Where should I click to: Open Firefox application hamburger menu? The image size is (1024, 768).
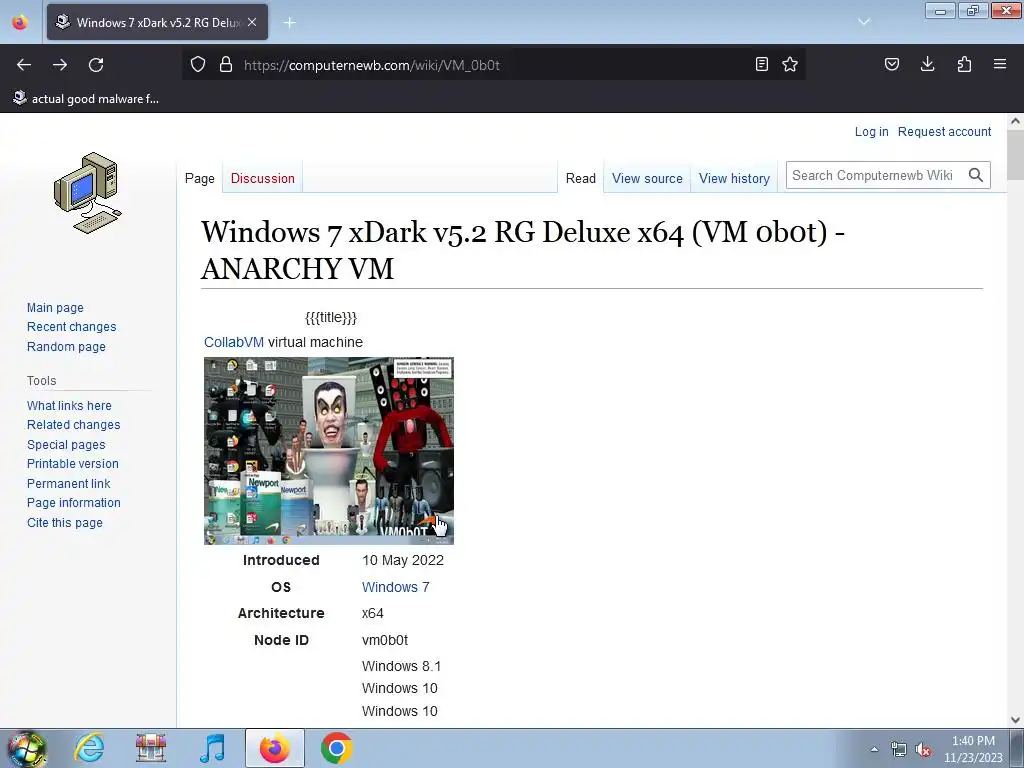point(1000,64)
